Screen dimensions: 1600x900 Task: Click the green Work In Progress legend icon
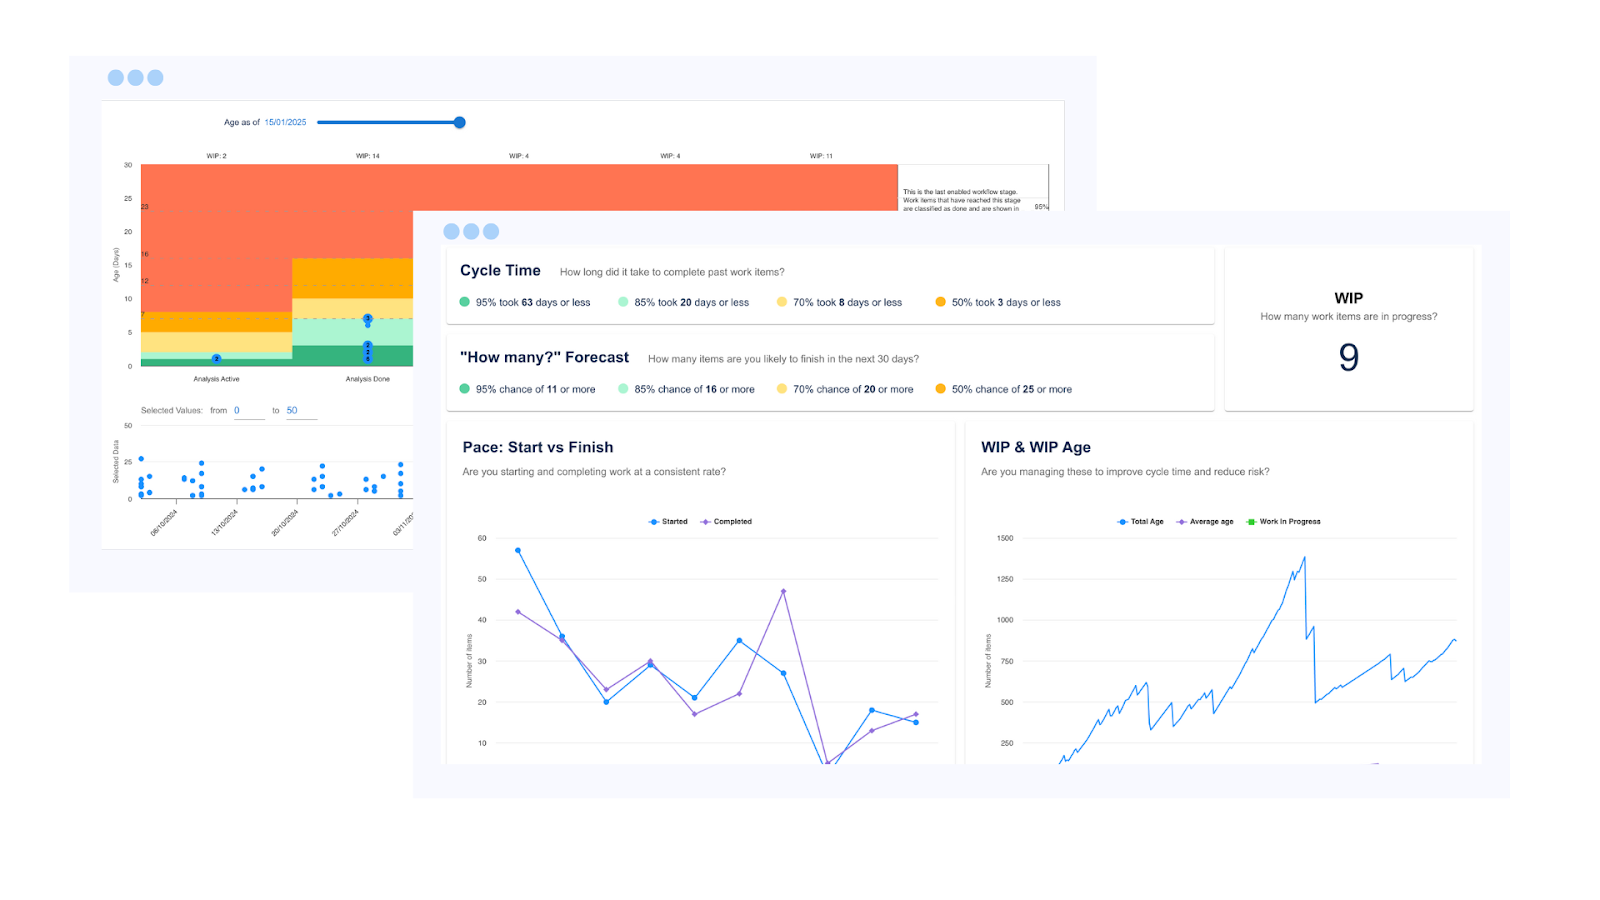(1250, 521)
